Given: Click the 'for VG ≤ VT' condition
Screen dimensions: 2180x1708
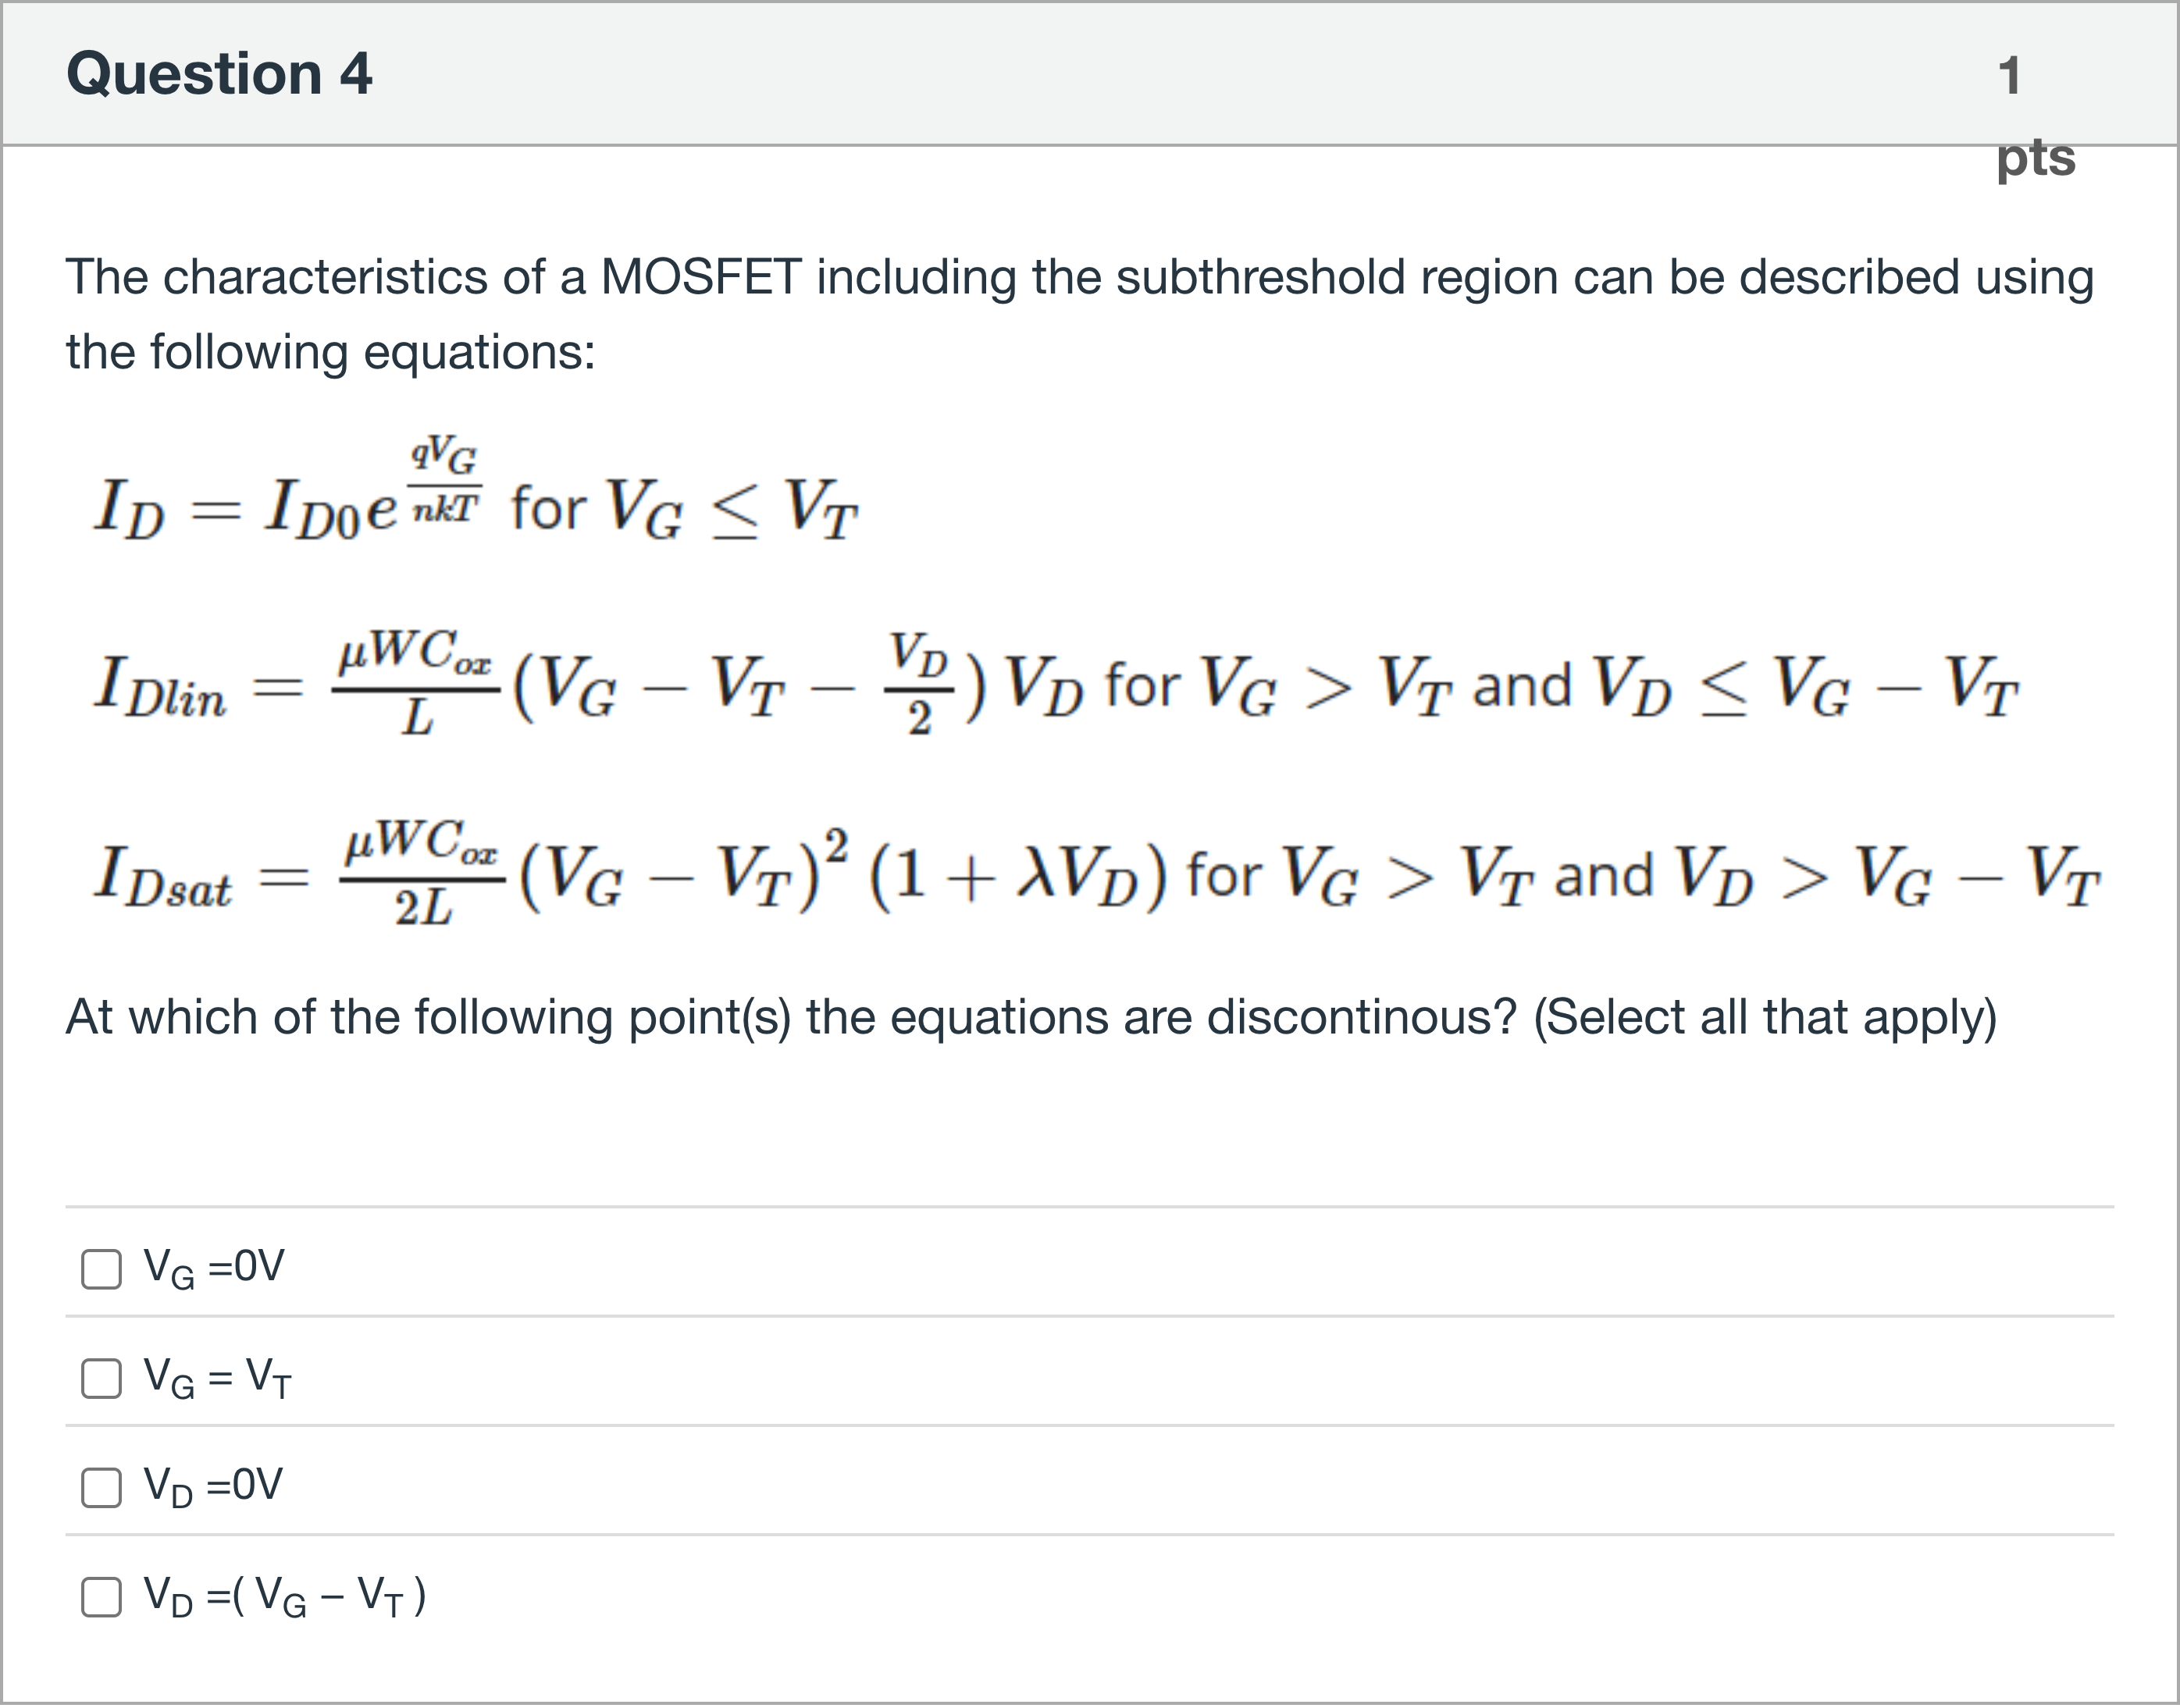Looking at the screenshot, I should 684,508.
